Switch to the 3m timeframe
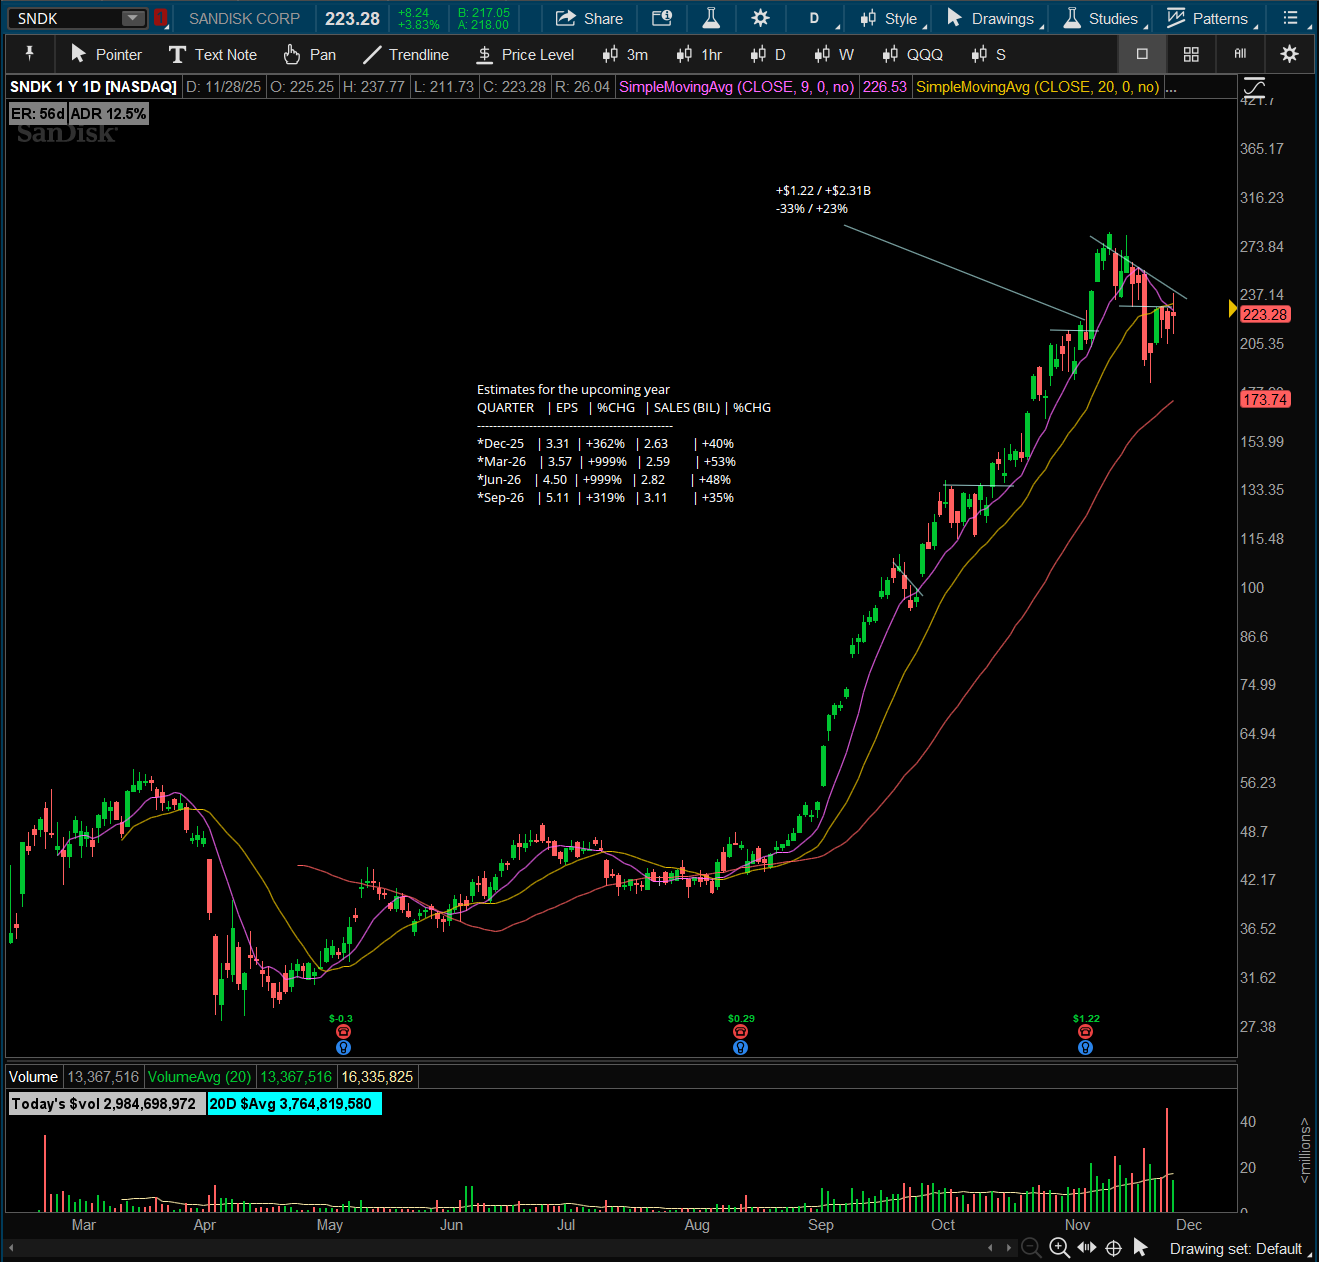Screen dimensions: 1319x1262 (x=625, y=54)
